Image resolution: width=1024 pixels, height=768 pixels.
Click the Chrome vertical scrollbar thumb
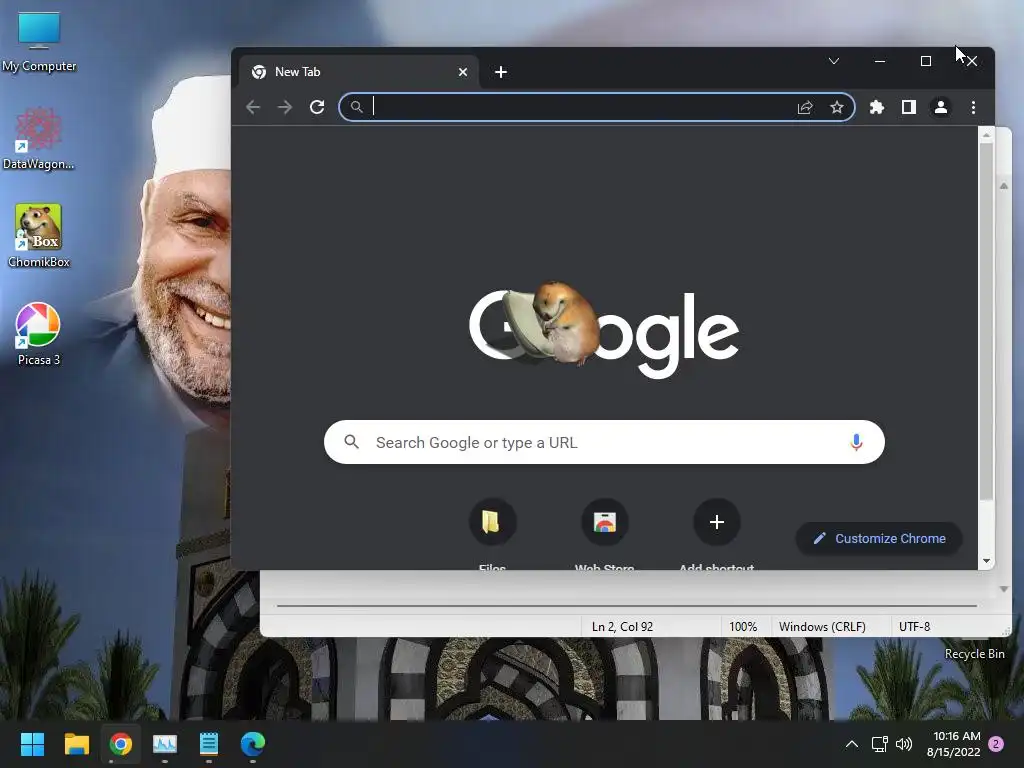click(986, 322)
